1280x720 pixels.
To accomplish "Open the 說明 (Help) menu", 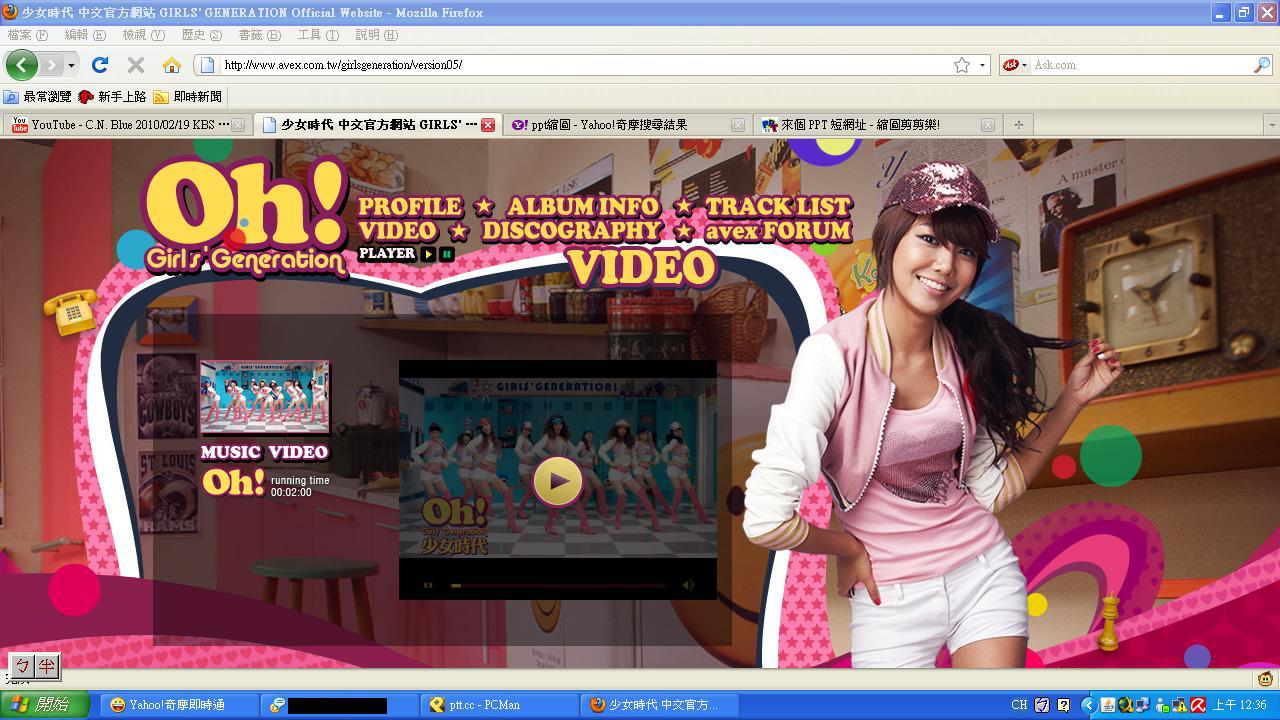I will coord(376,35).
